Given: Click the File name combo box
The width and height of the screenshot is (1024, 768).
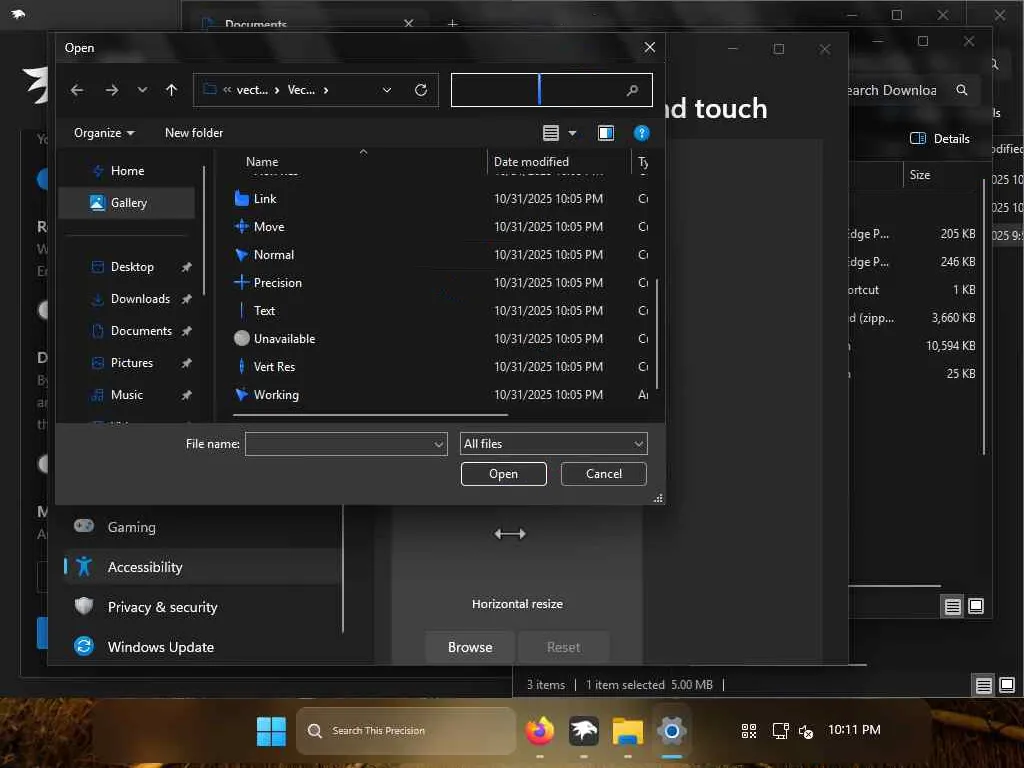Looking at the screenshot, I should (x=346, y=444).
